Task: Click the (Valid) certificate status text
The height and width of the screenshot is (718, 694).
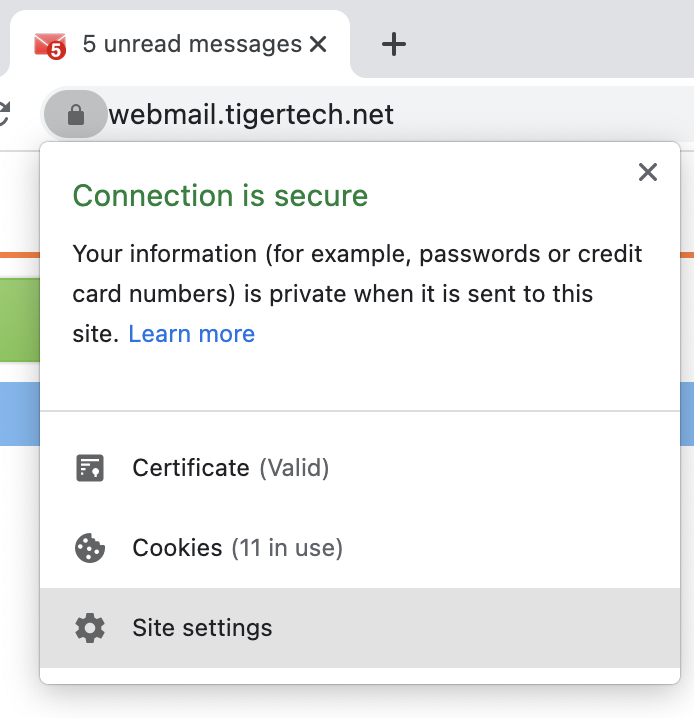Action: coord(294,468)
